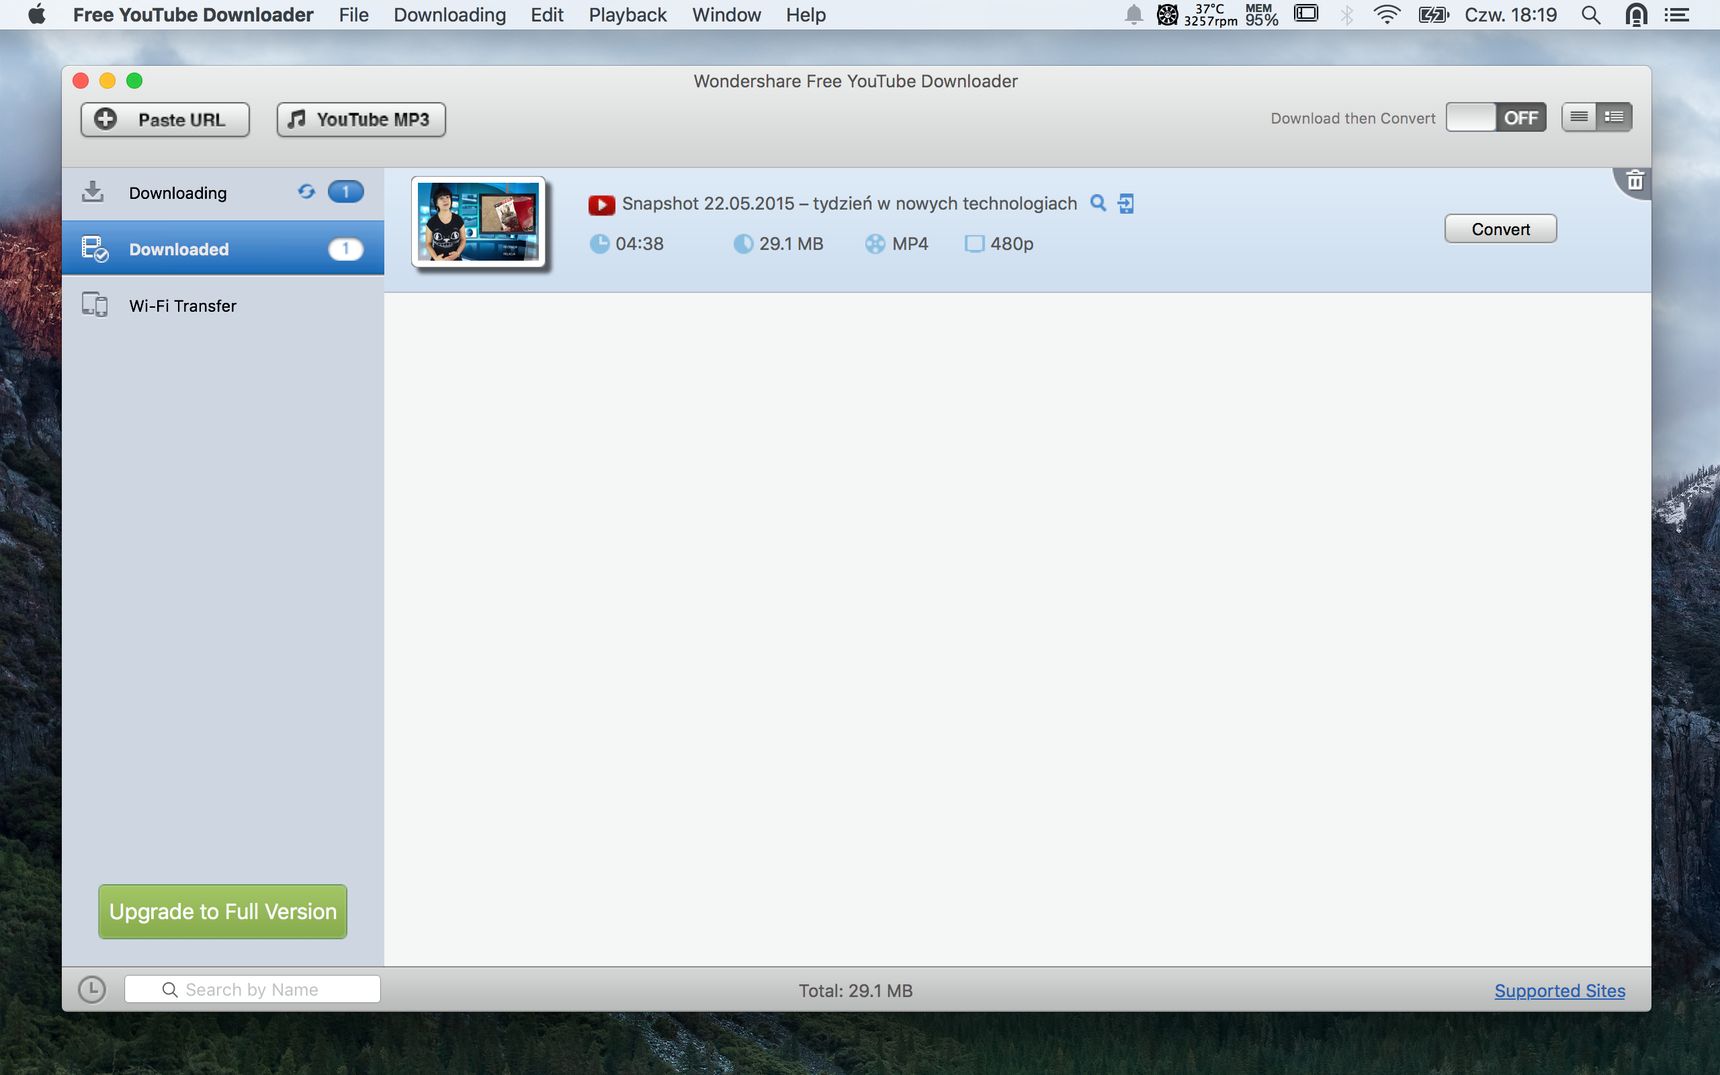Click the Wi-Fi status icon
This screenshot has width=1720, height=1075.
(1387, 15)
